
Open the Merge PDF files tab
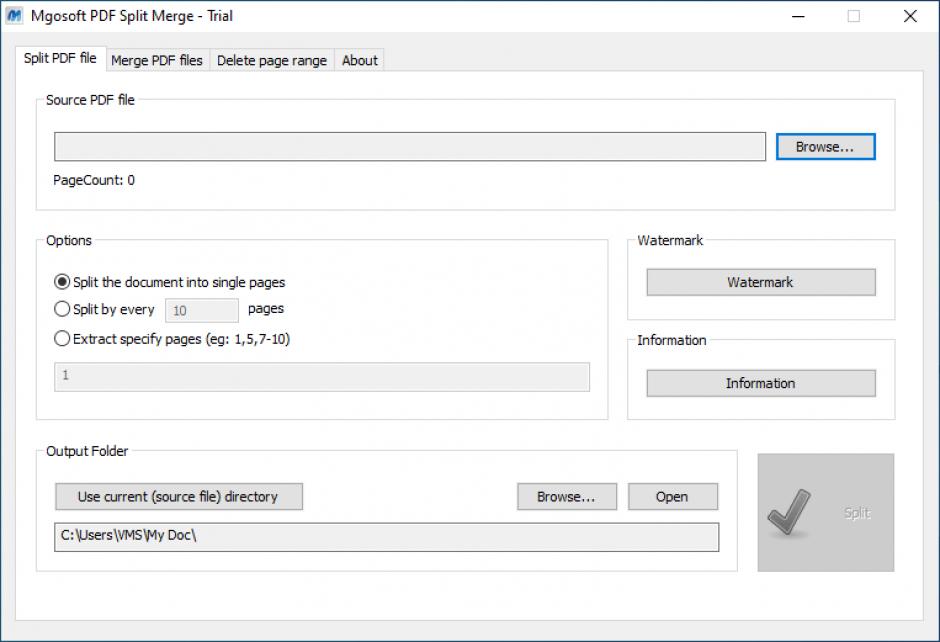(157, 61)
